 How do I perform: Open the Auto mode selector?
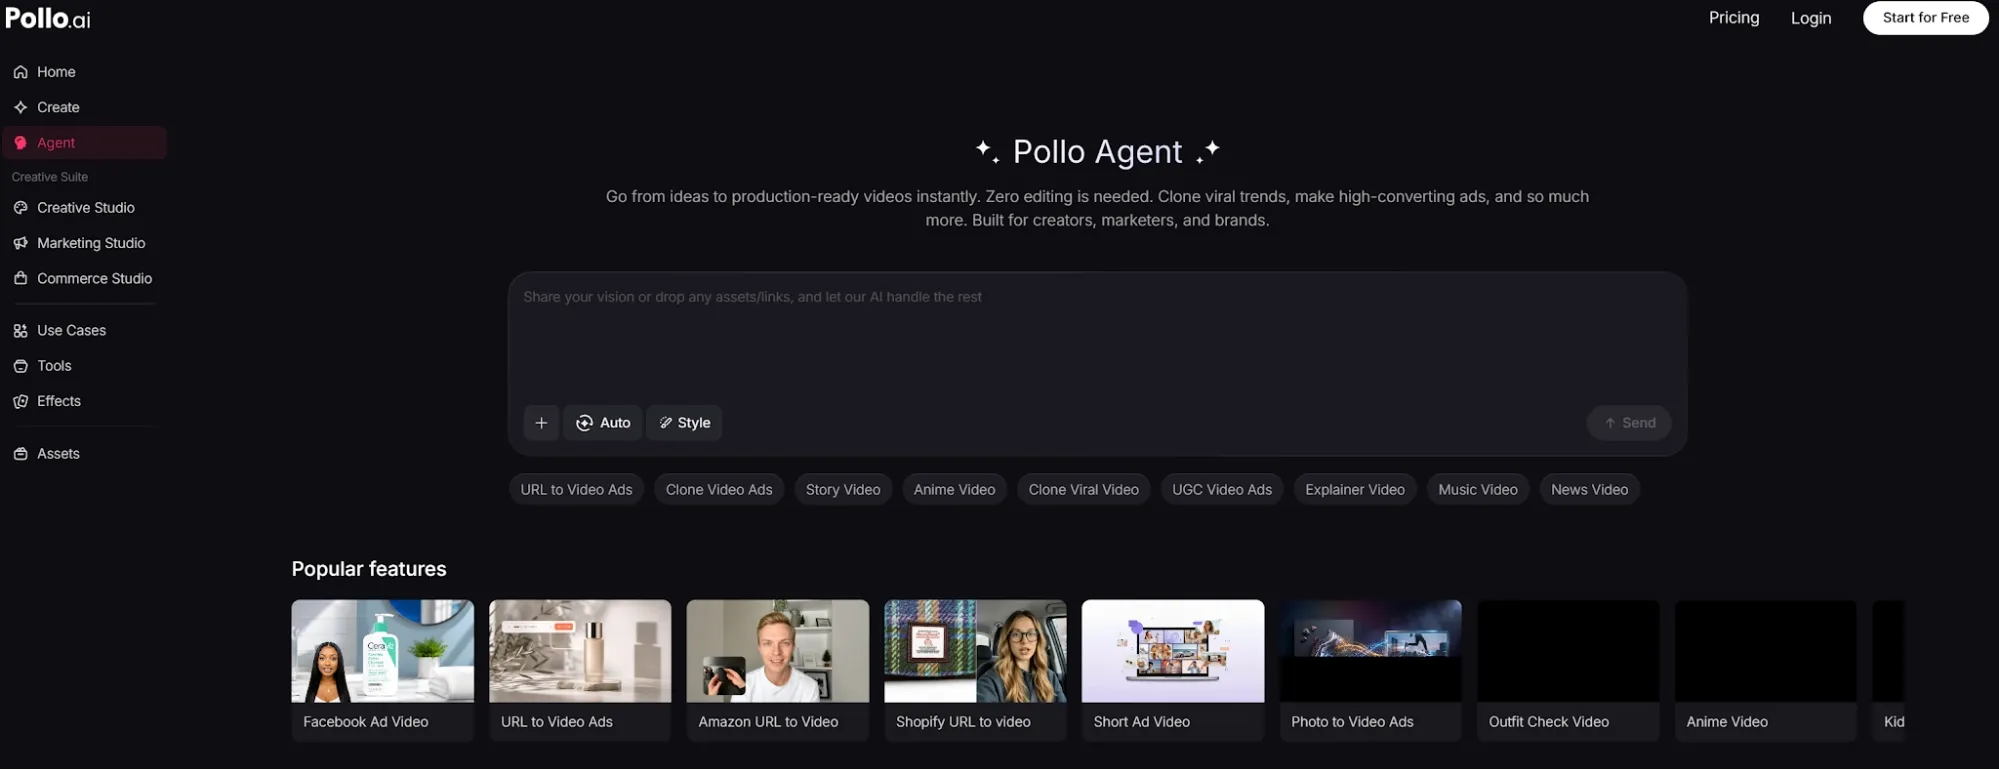click(603, 423)
